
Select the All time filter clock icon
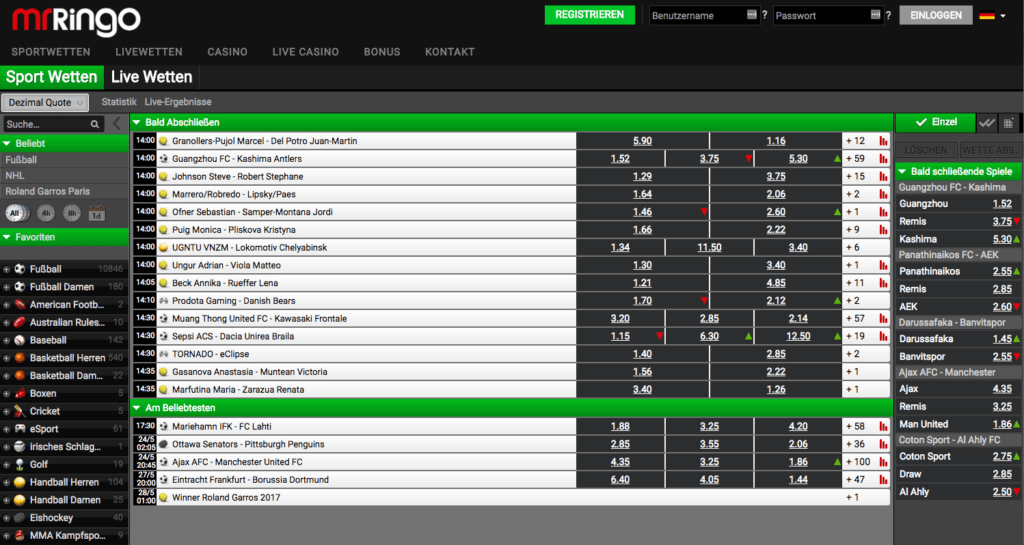pos(16,213)
